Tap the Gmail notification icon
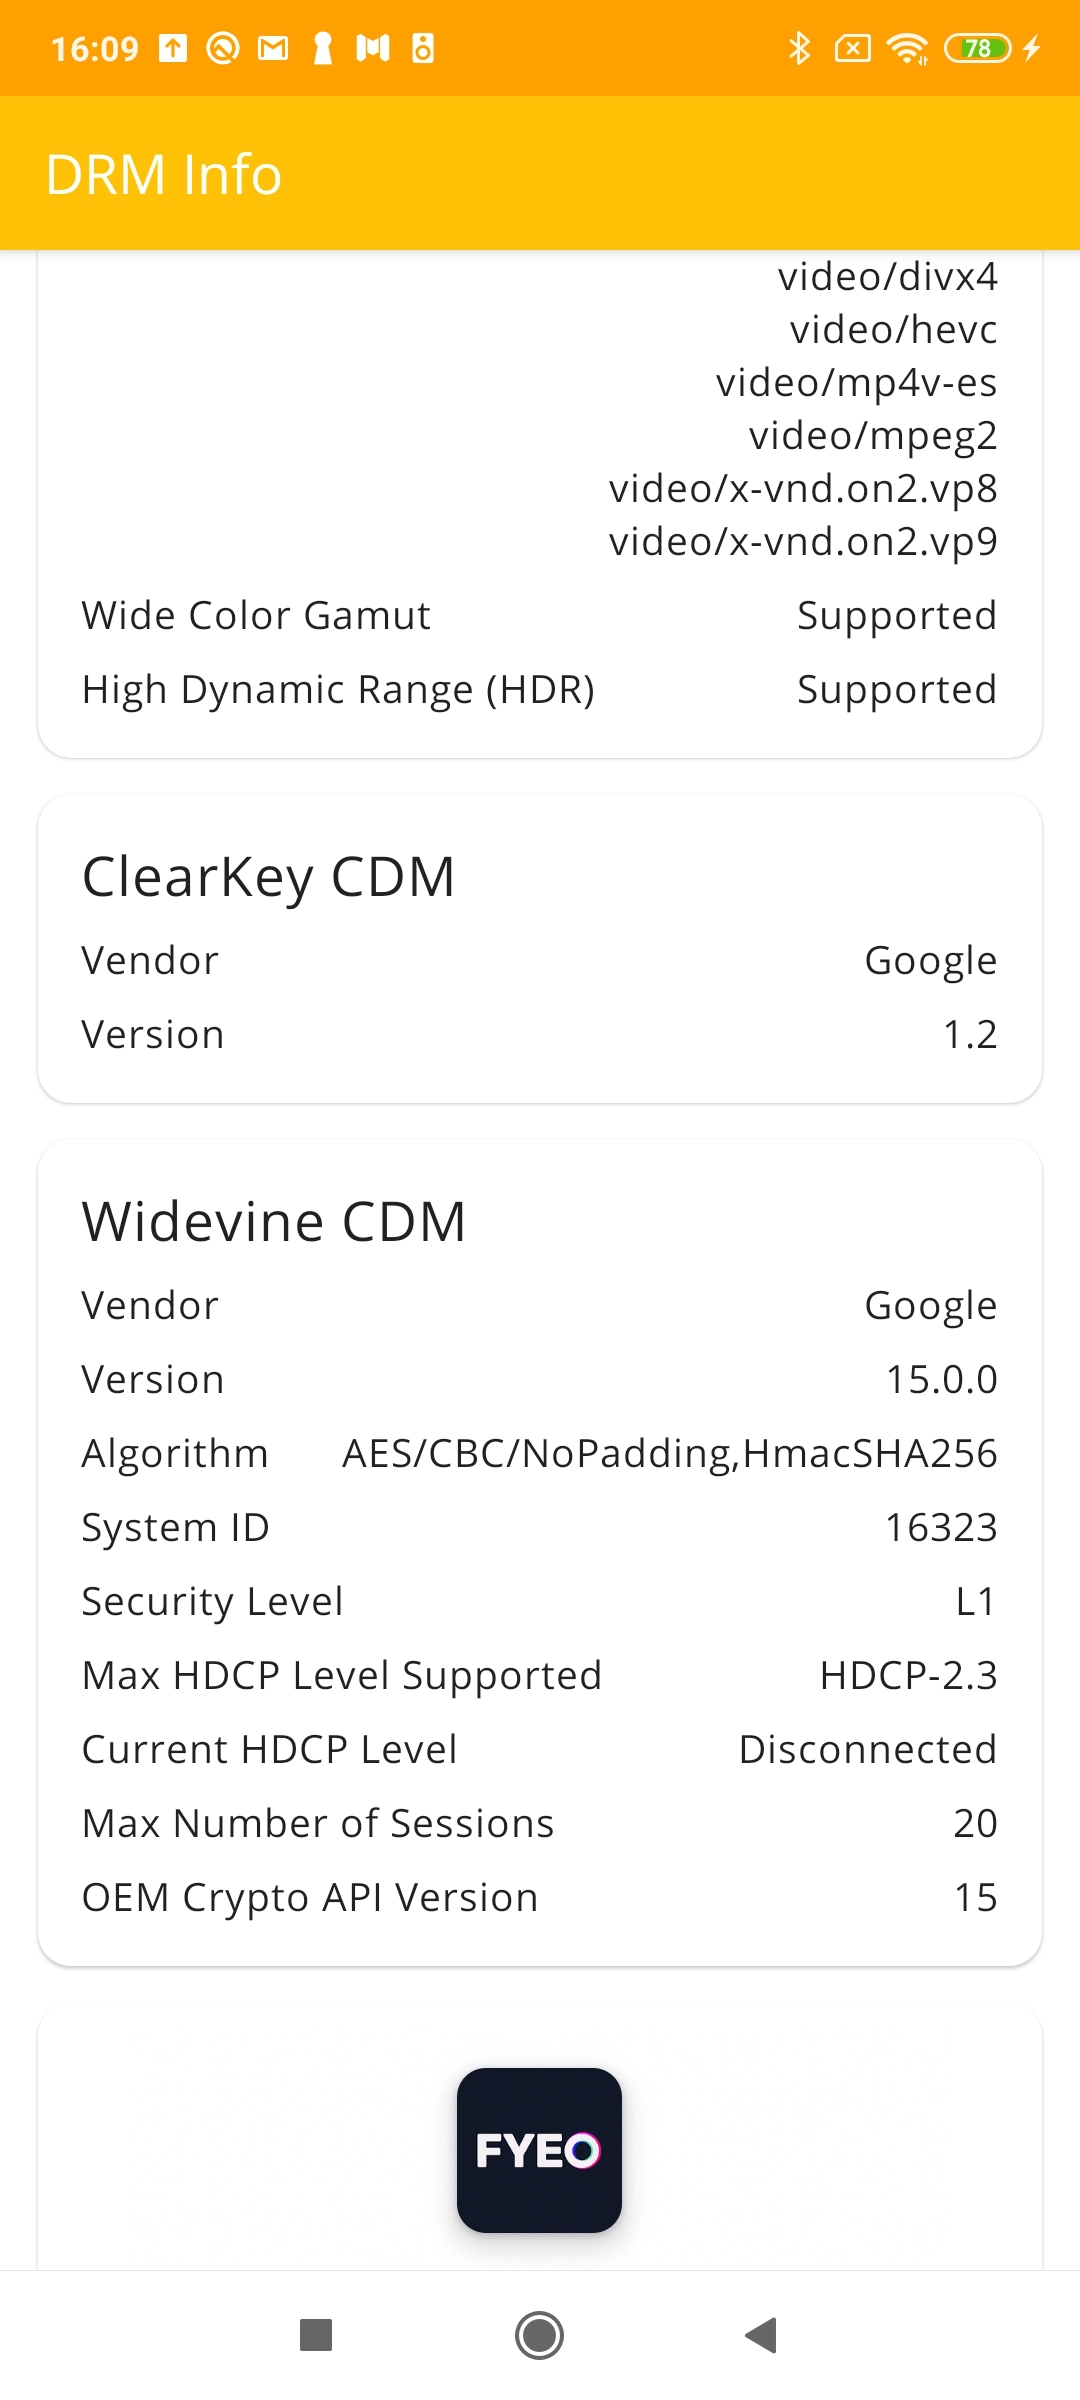 pyautogui.click(x=273, y=48)
